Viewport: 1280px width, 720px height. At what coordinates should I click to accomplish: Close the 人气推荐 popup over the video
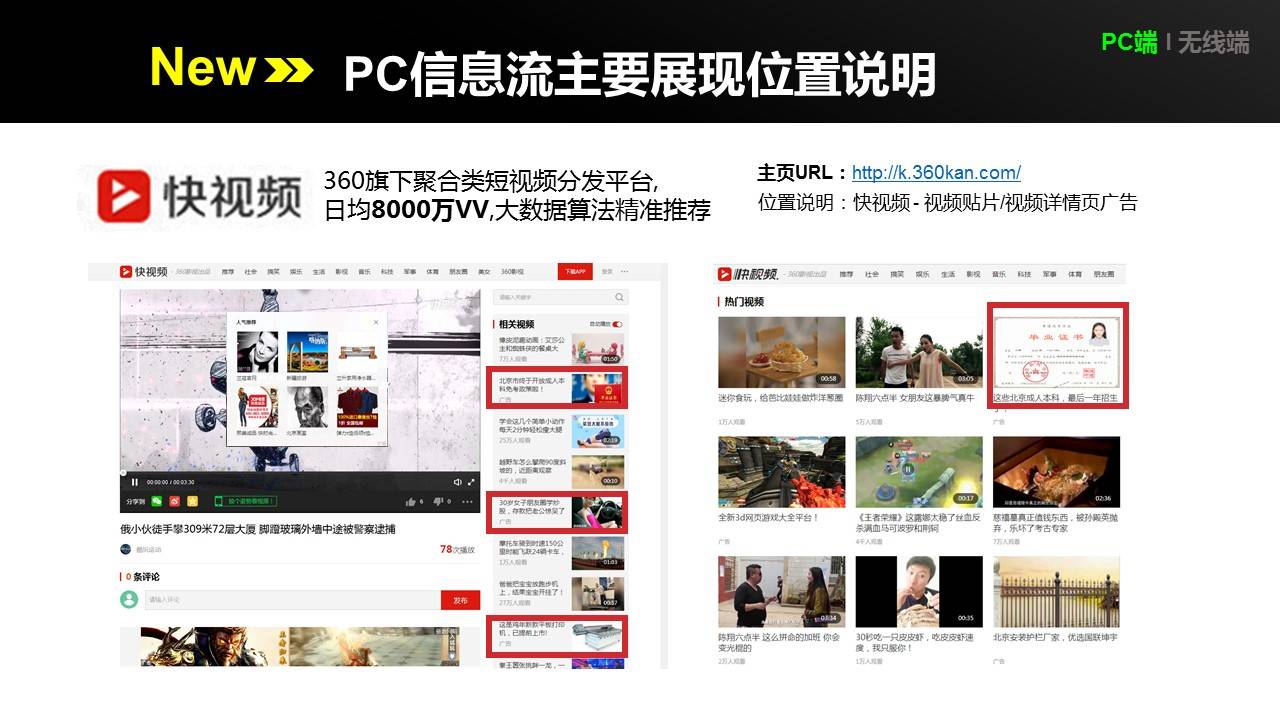tap(376, 322)
